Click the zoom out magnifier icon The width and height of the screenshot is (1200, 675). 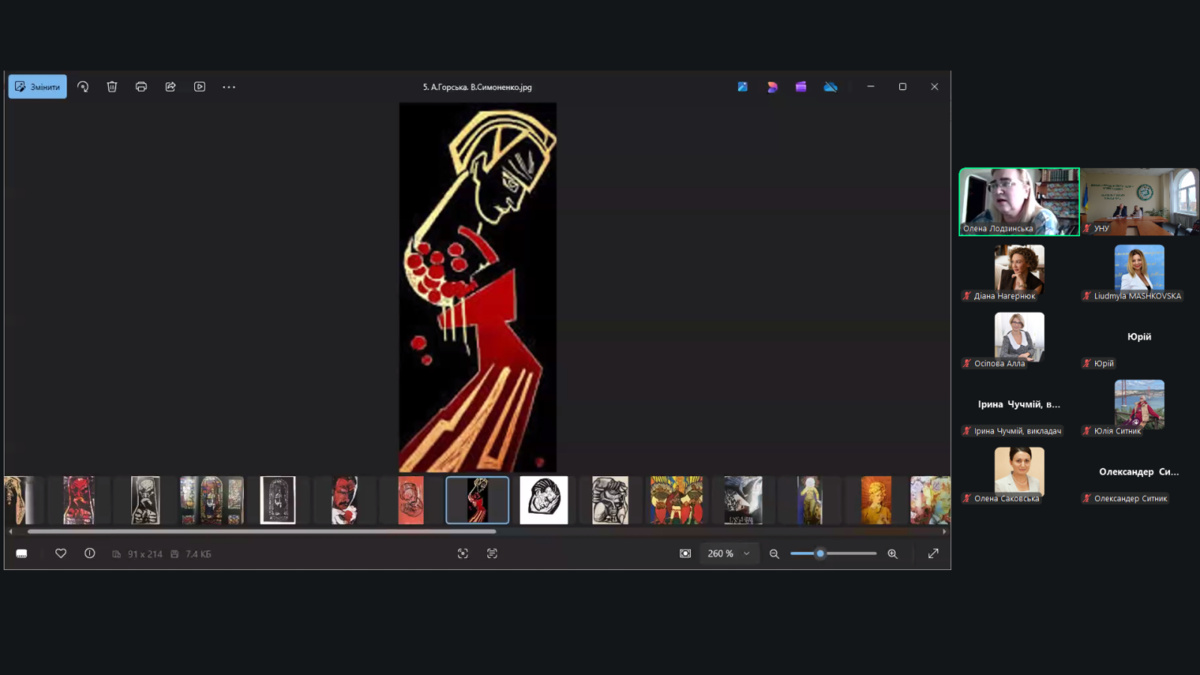774,554
